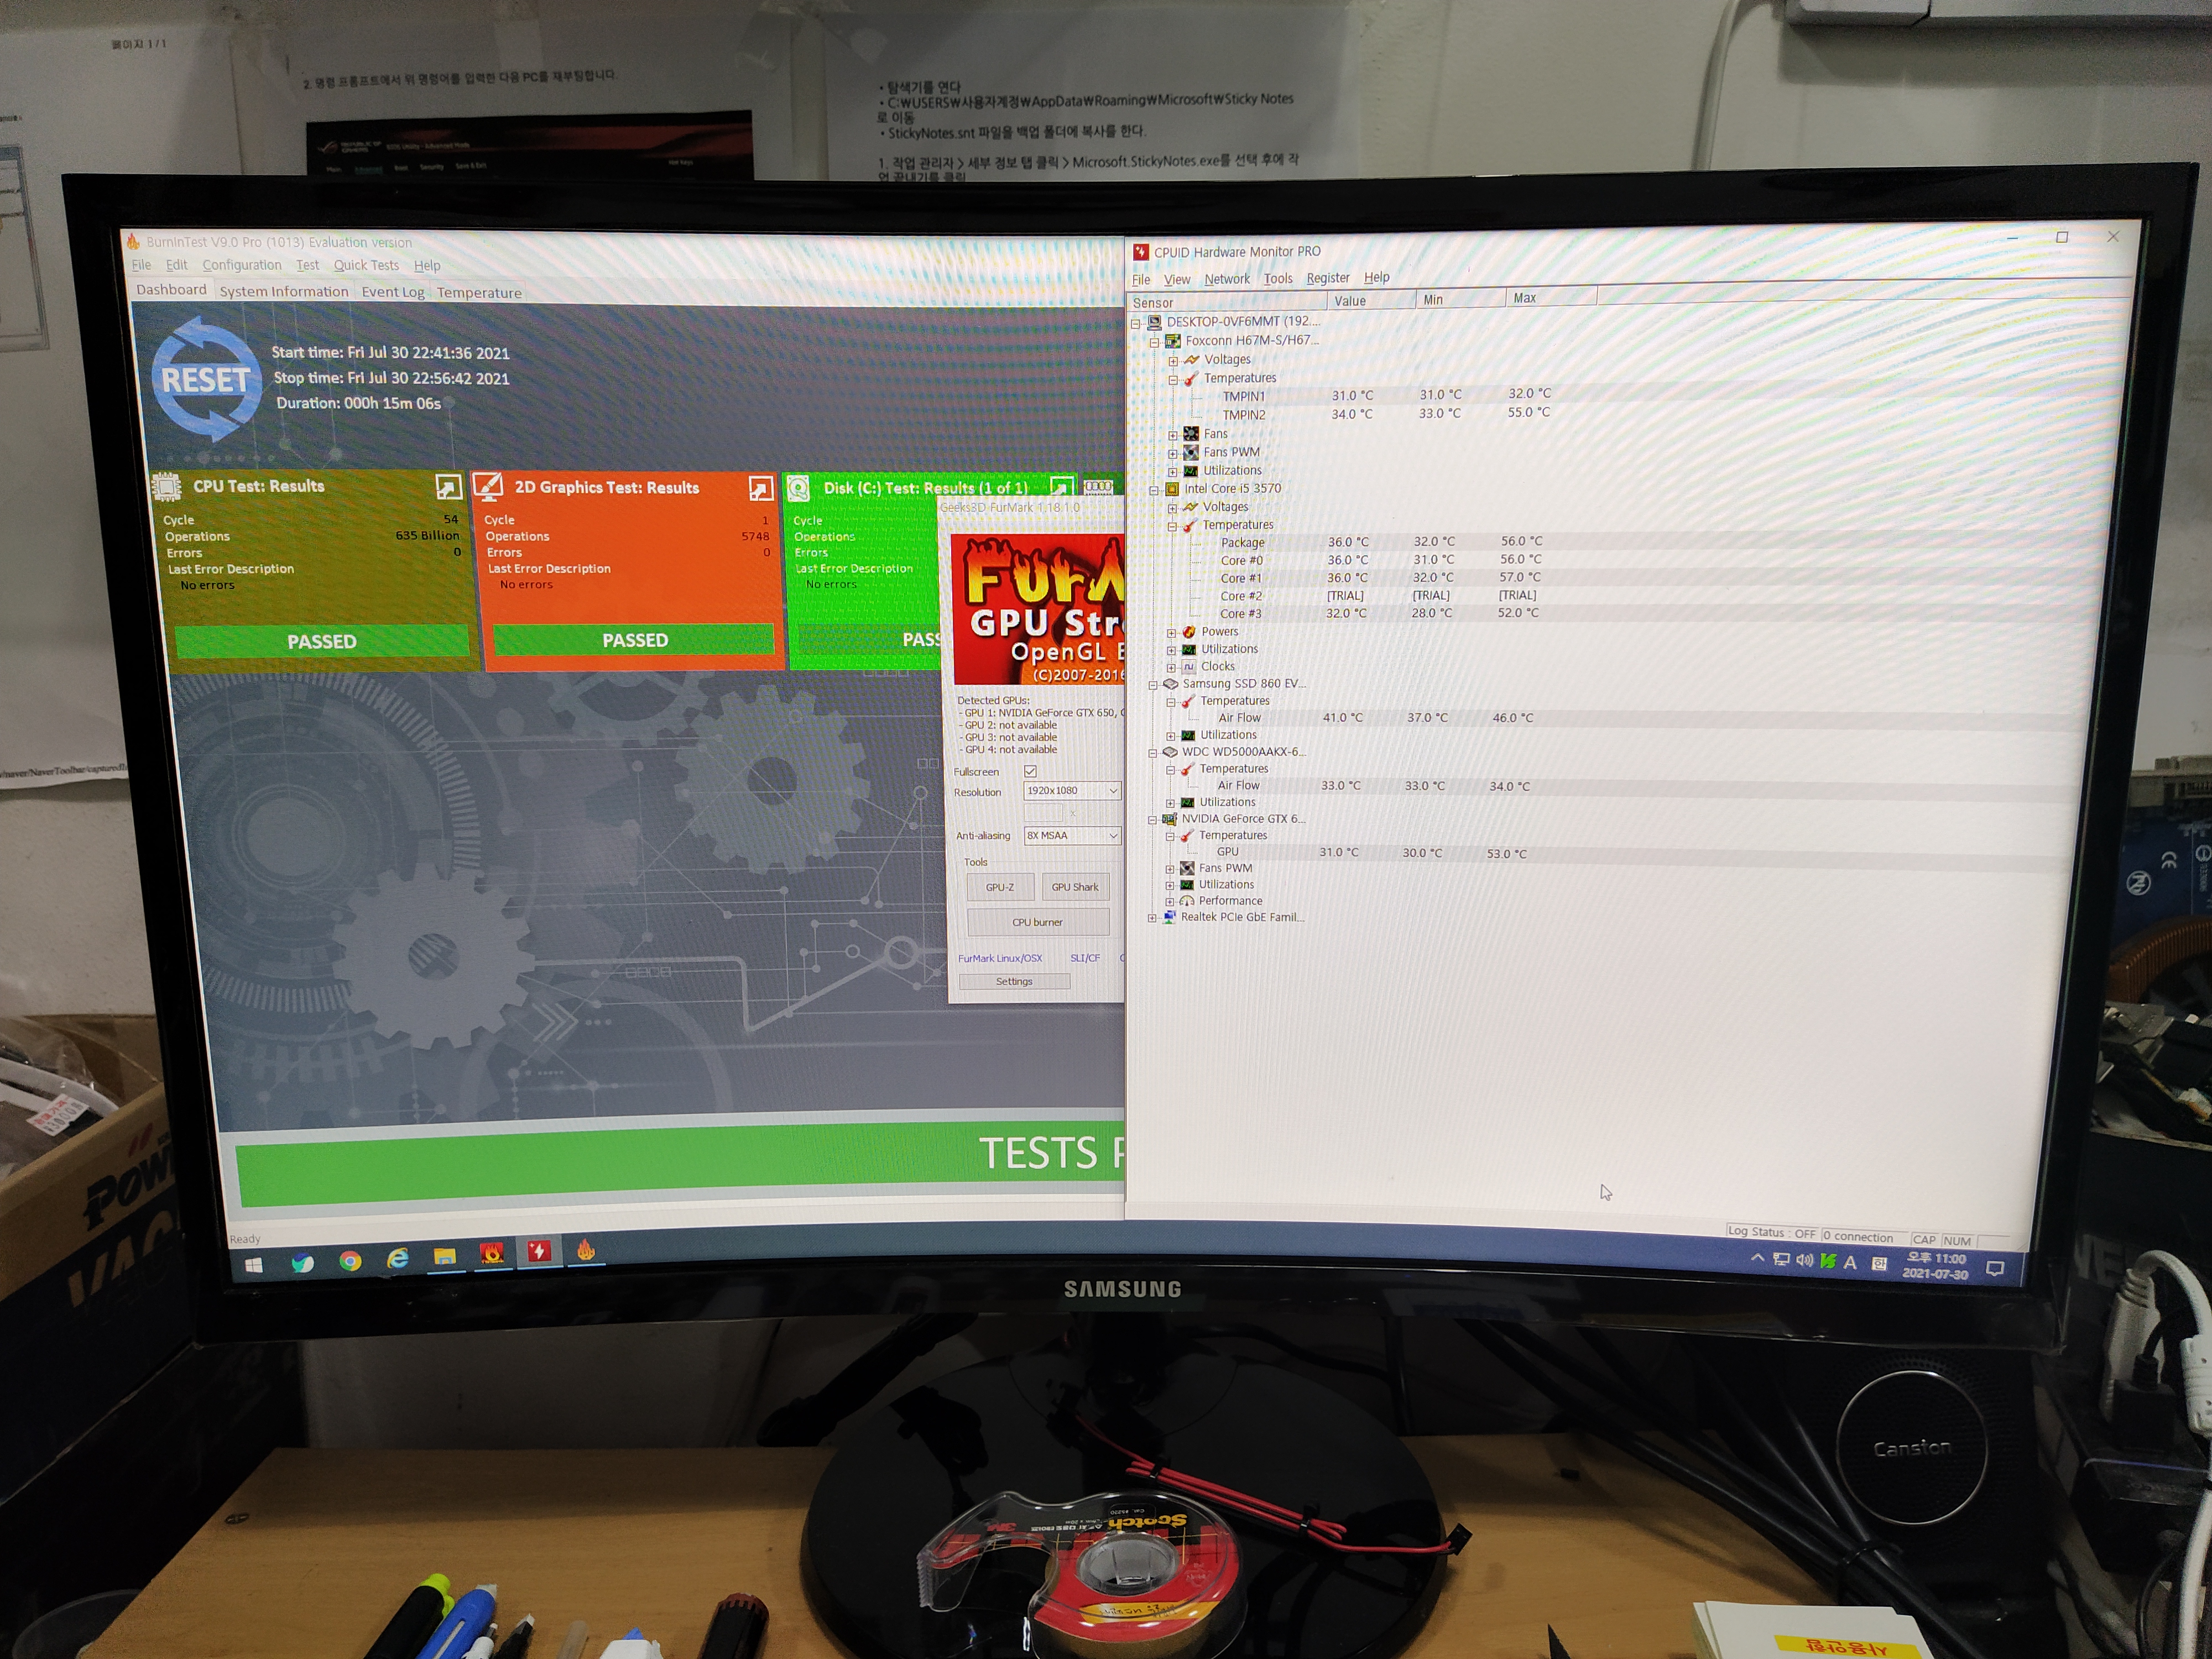Switch to System Information tab
Image resolution: width=2212 pixels, height=1659 pixels.
[284, 291]
